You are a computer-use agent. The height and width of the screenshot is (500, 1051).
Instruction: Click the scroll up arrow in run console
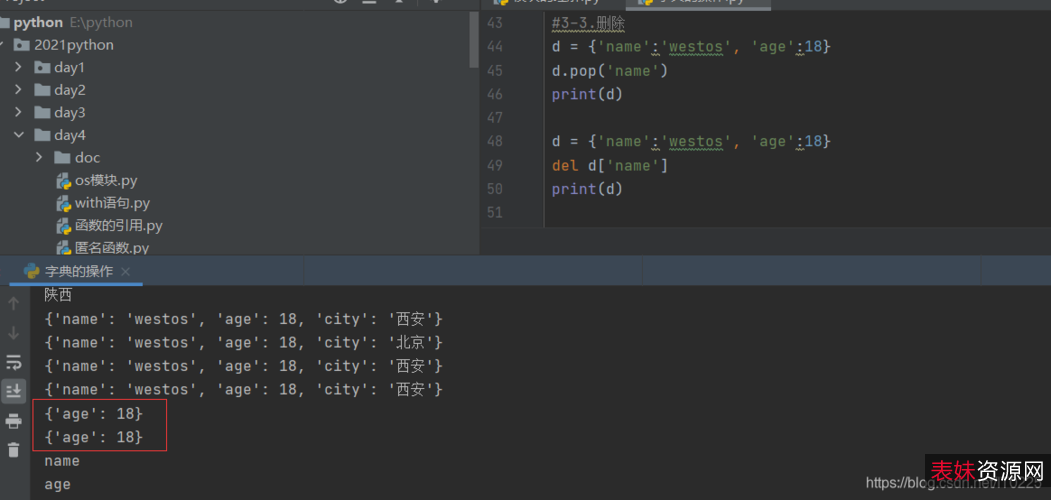coord(14,303)
